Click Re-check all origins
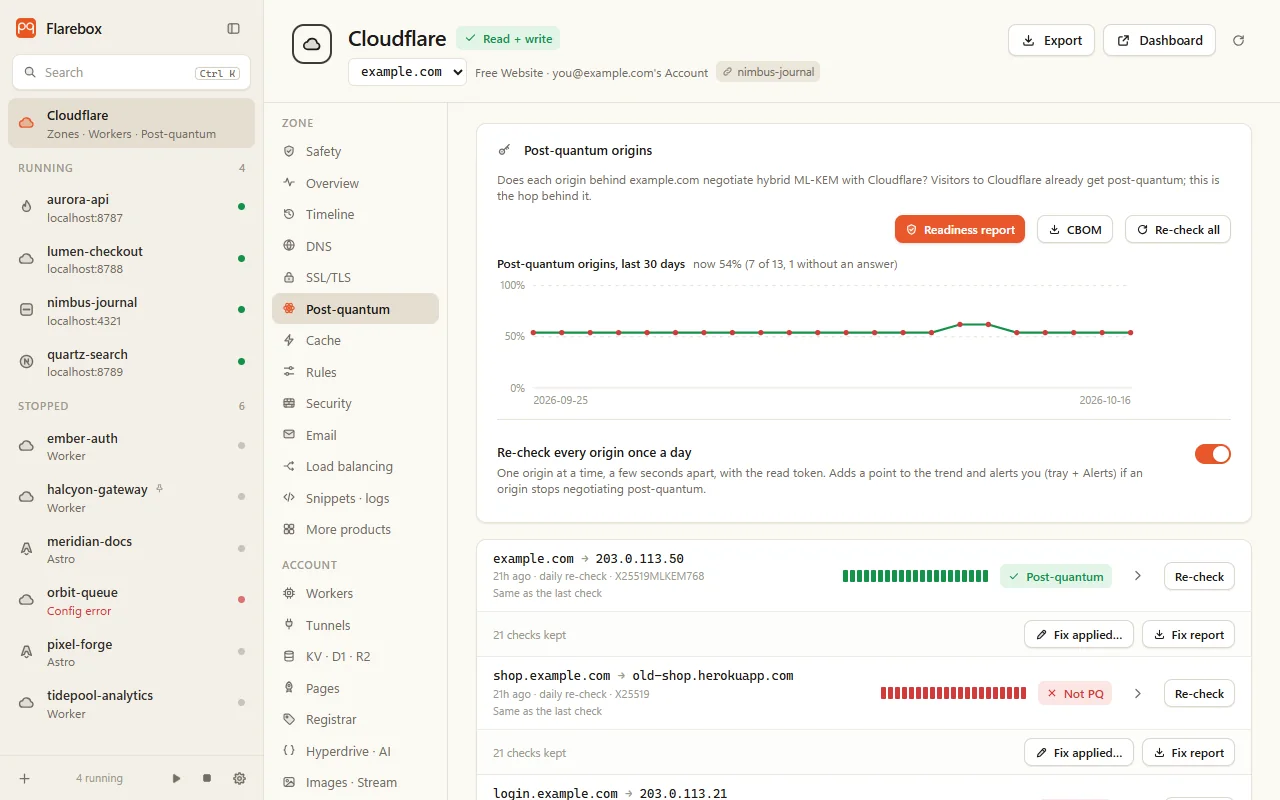 point(1178,229)
